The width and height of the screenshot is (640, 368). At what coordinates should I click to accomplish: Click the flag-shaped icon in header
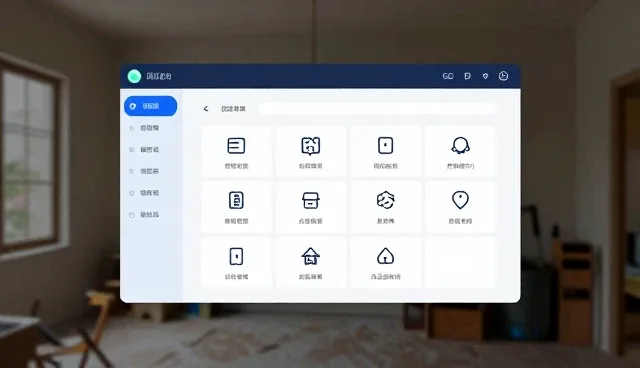[467, 76]
